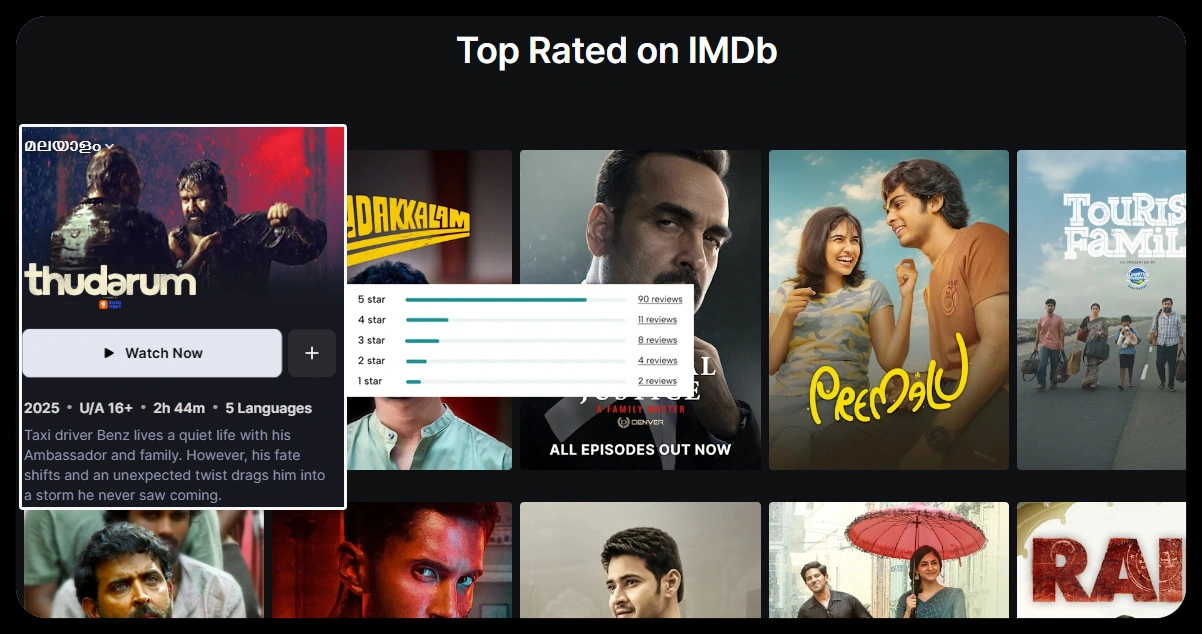Screen dimensions: 1202x634
Task: Open the 4 reviews link
Action: [x=657, y=361]
